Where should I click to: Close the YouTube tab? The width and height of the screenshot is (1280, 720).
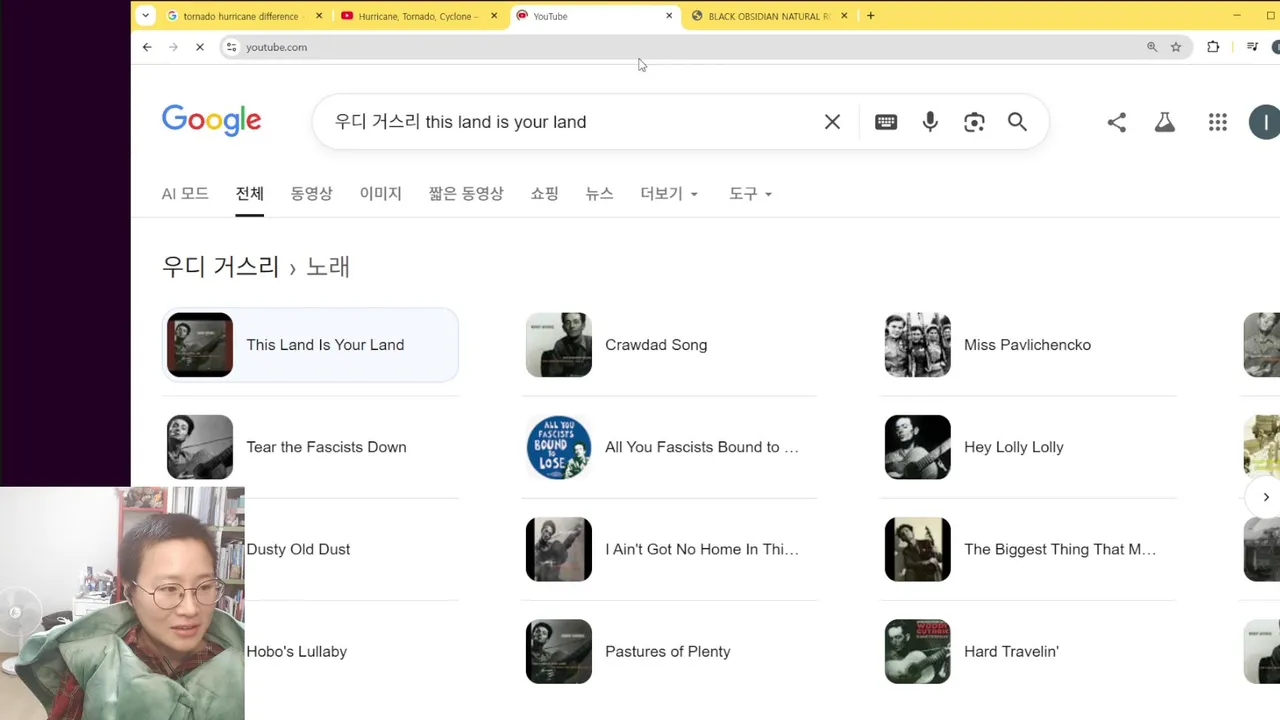click(x=669, y=16)
